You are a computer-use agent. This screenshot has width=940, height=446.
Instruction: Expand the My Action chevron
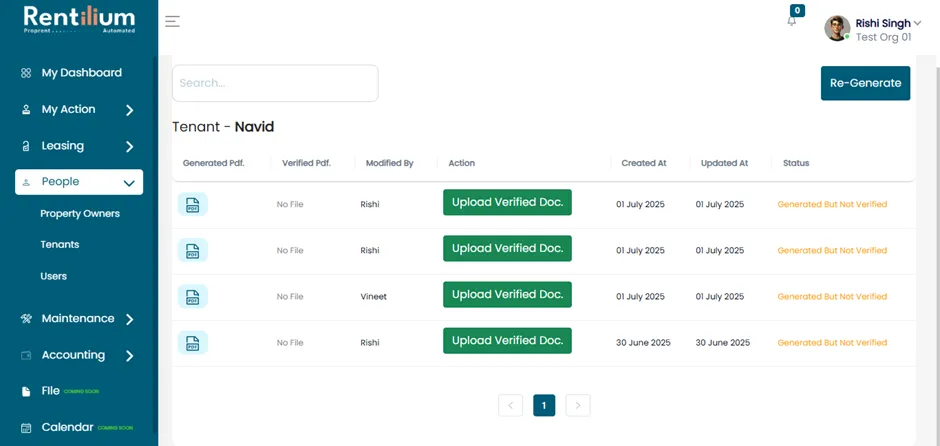tap(129, 110)
